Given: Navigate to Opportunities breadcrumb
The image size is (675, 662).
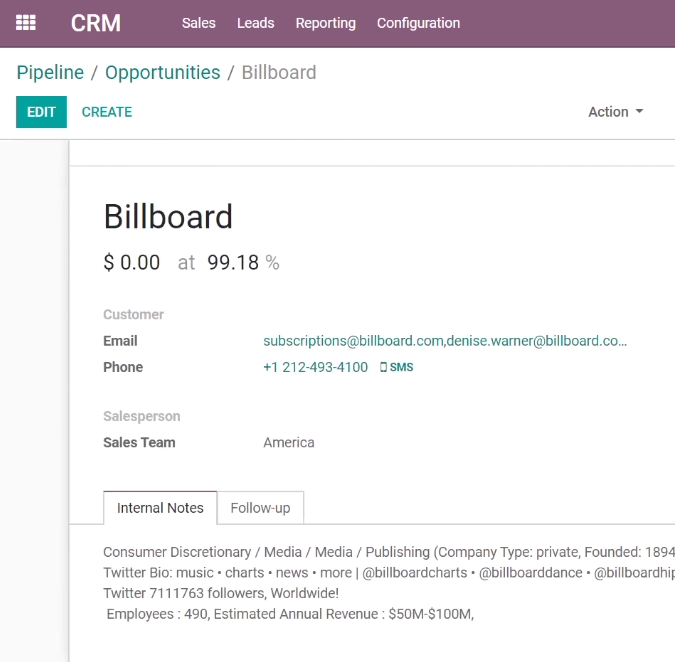Looking at the screenshot, I should pyautogui.click(x=163, y=72).
